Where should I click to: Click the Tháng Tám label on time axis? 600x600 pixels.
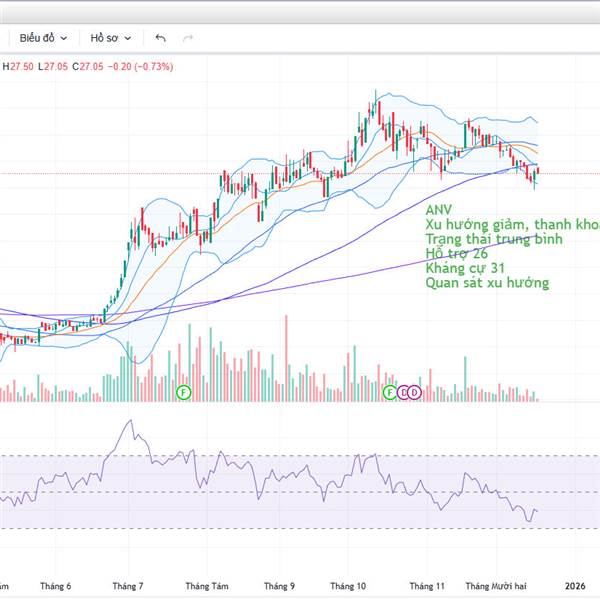click(x=206, y=586)
